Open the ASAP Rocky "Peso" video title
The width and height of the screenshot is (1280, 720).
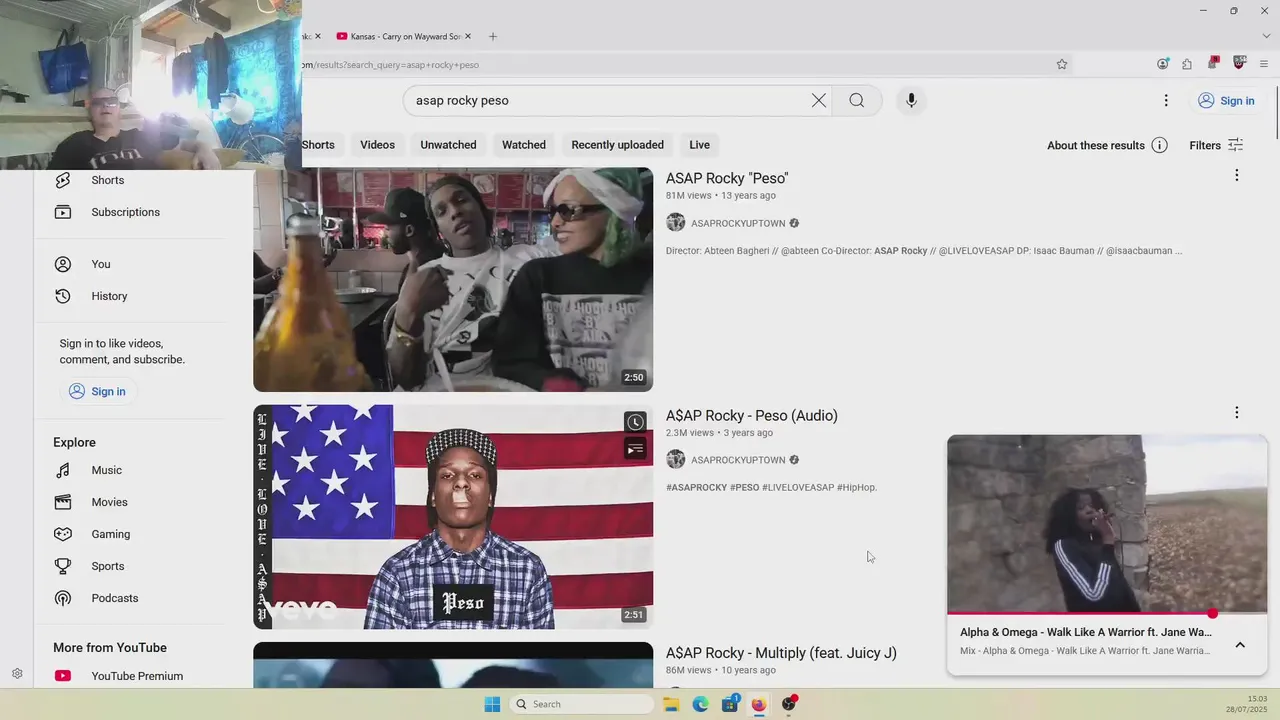(x=727, y=178)
